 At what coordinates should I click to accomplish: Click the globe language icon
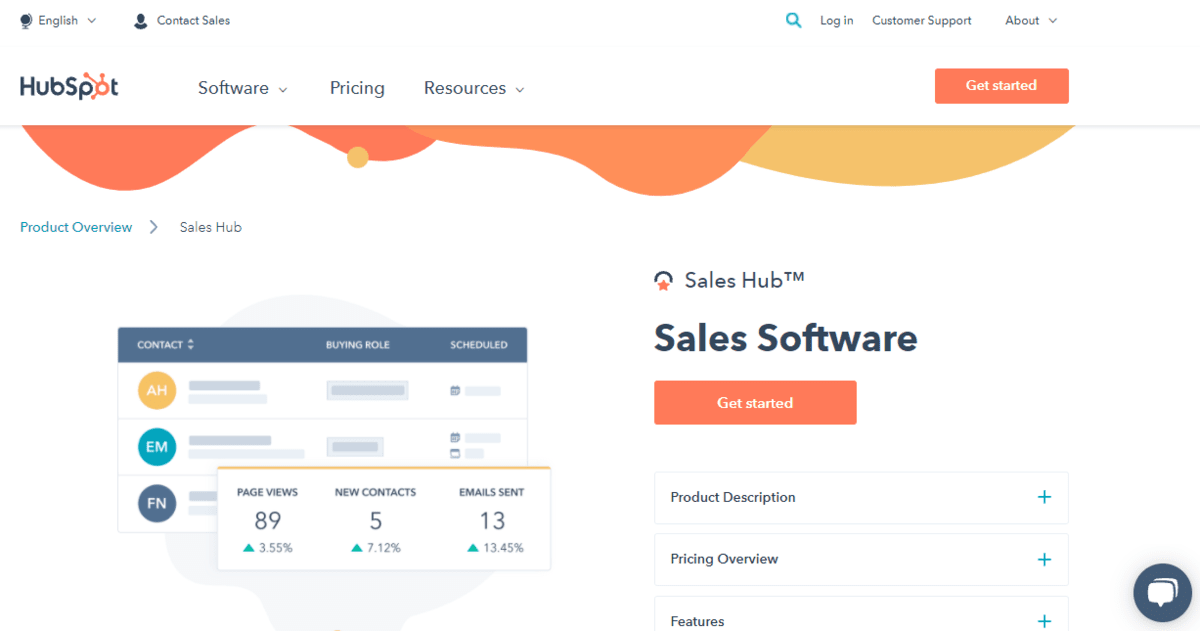pos(26,20)
